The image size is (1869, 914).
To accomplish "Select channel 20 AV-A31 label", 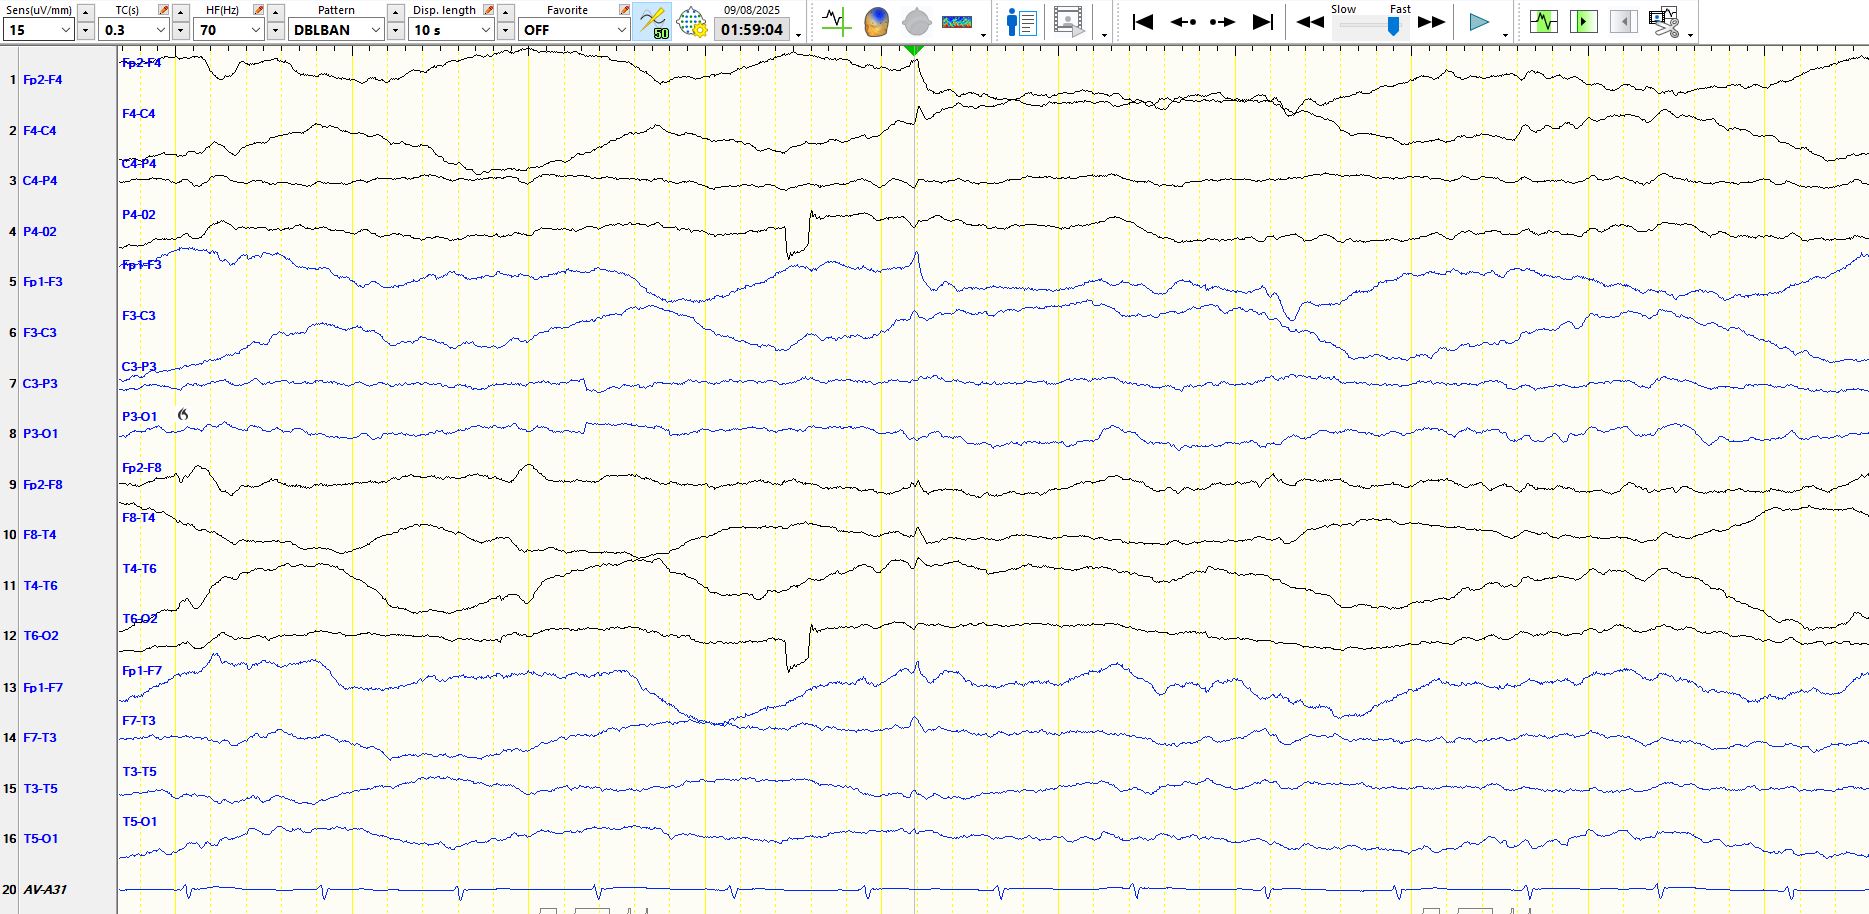I will click(x=45, y=889).
